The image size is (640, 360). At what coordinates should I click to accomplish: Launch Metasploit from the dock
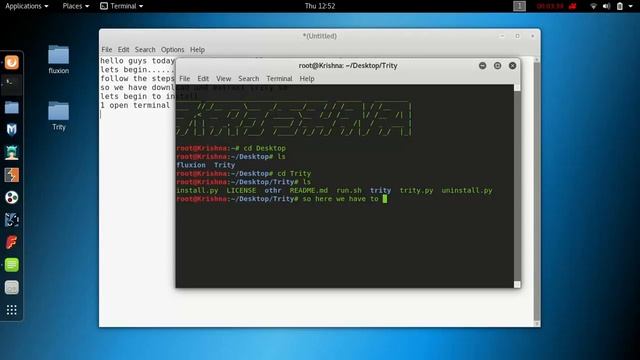coord(11,130)
